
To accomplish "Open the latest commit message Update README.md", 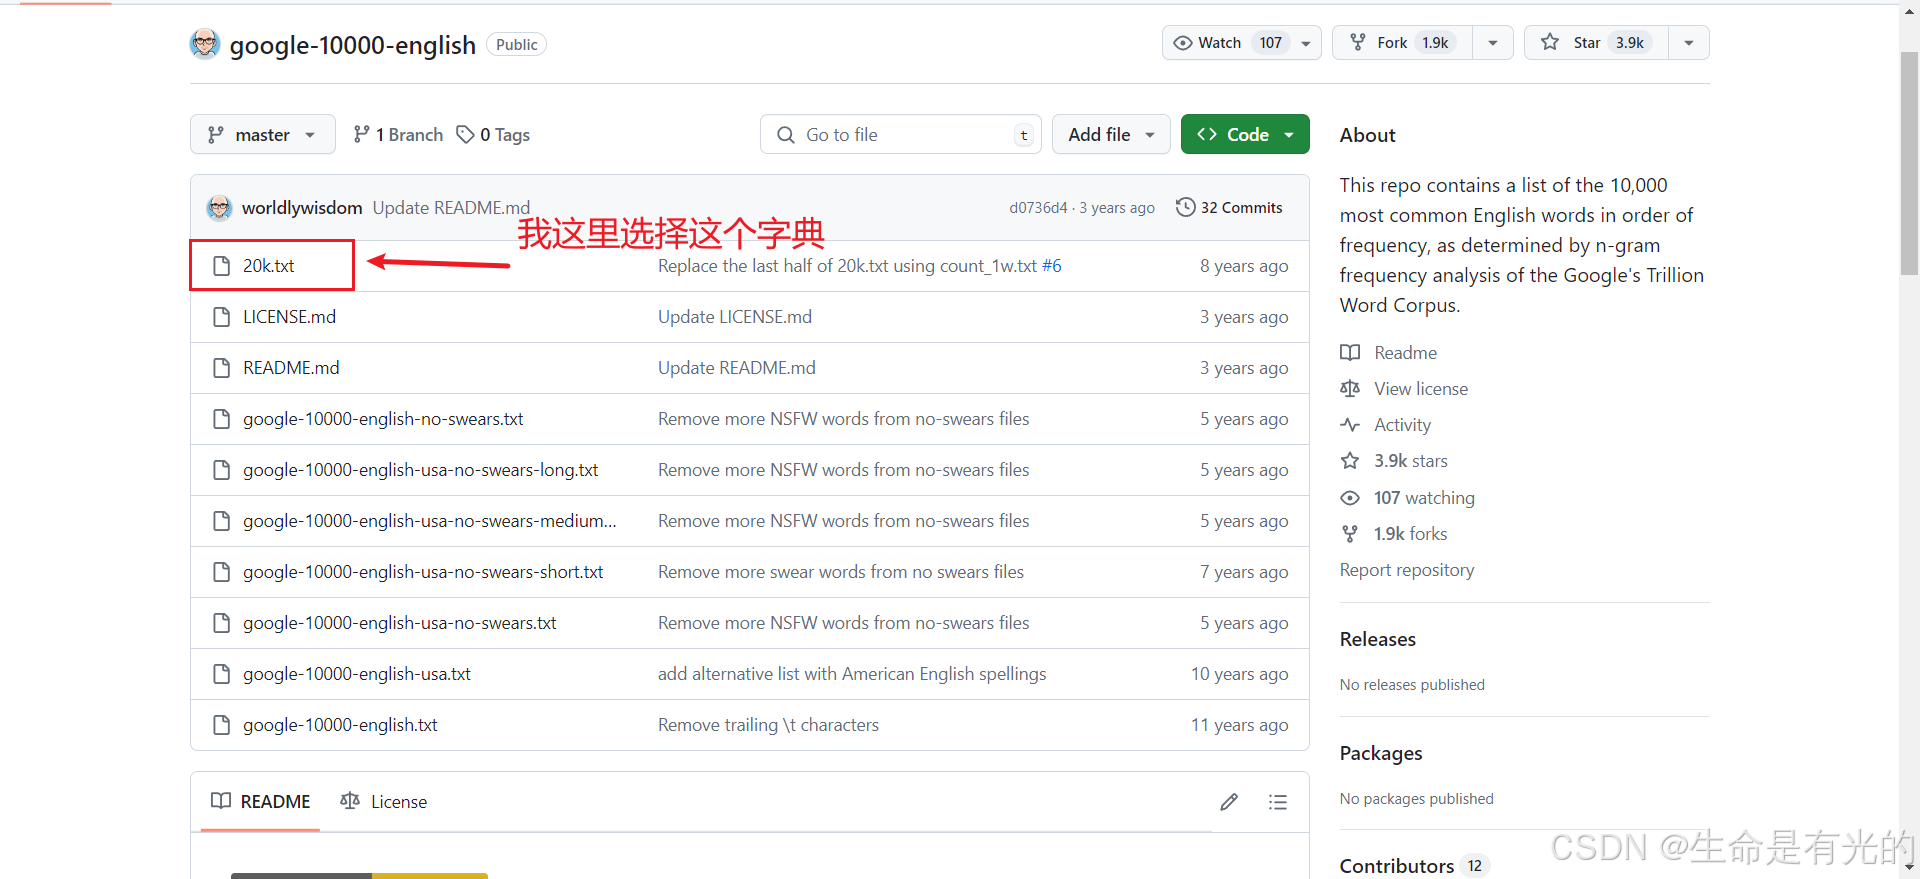I will coord(451,207).
